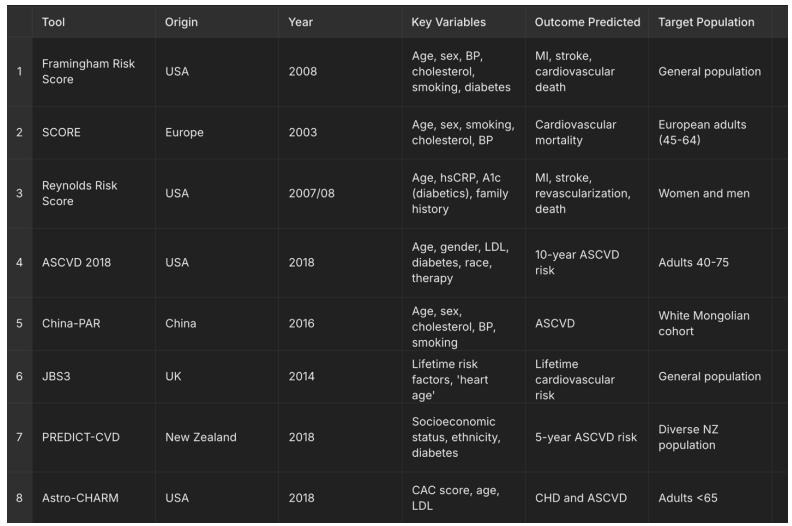Select the Key Variables column header
Viewport: 792px width, 526px height.
tap(449, 22)
